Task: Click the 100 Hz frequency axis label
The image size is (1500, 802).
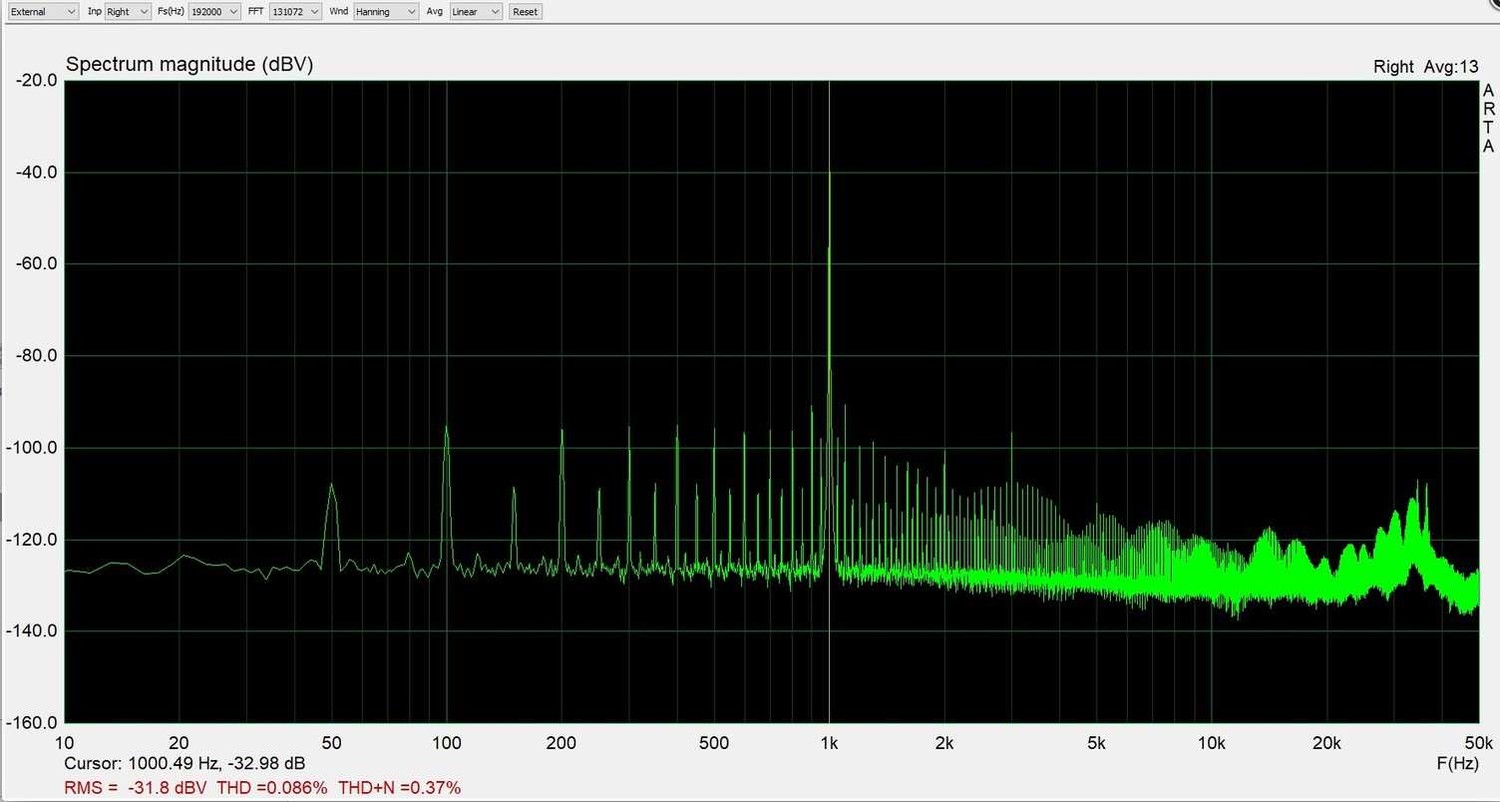Action: (x=447, y=743)
